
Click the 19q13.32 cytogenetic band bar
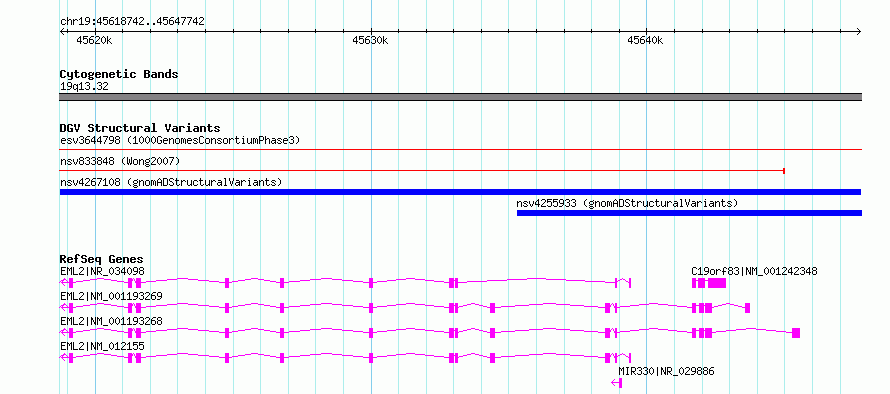click(x=460, y=97)
